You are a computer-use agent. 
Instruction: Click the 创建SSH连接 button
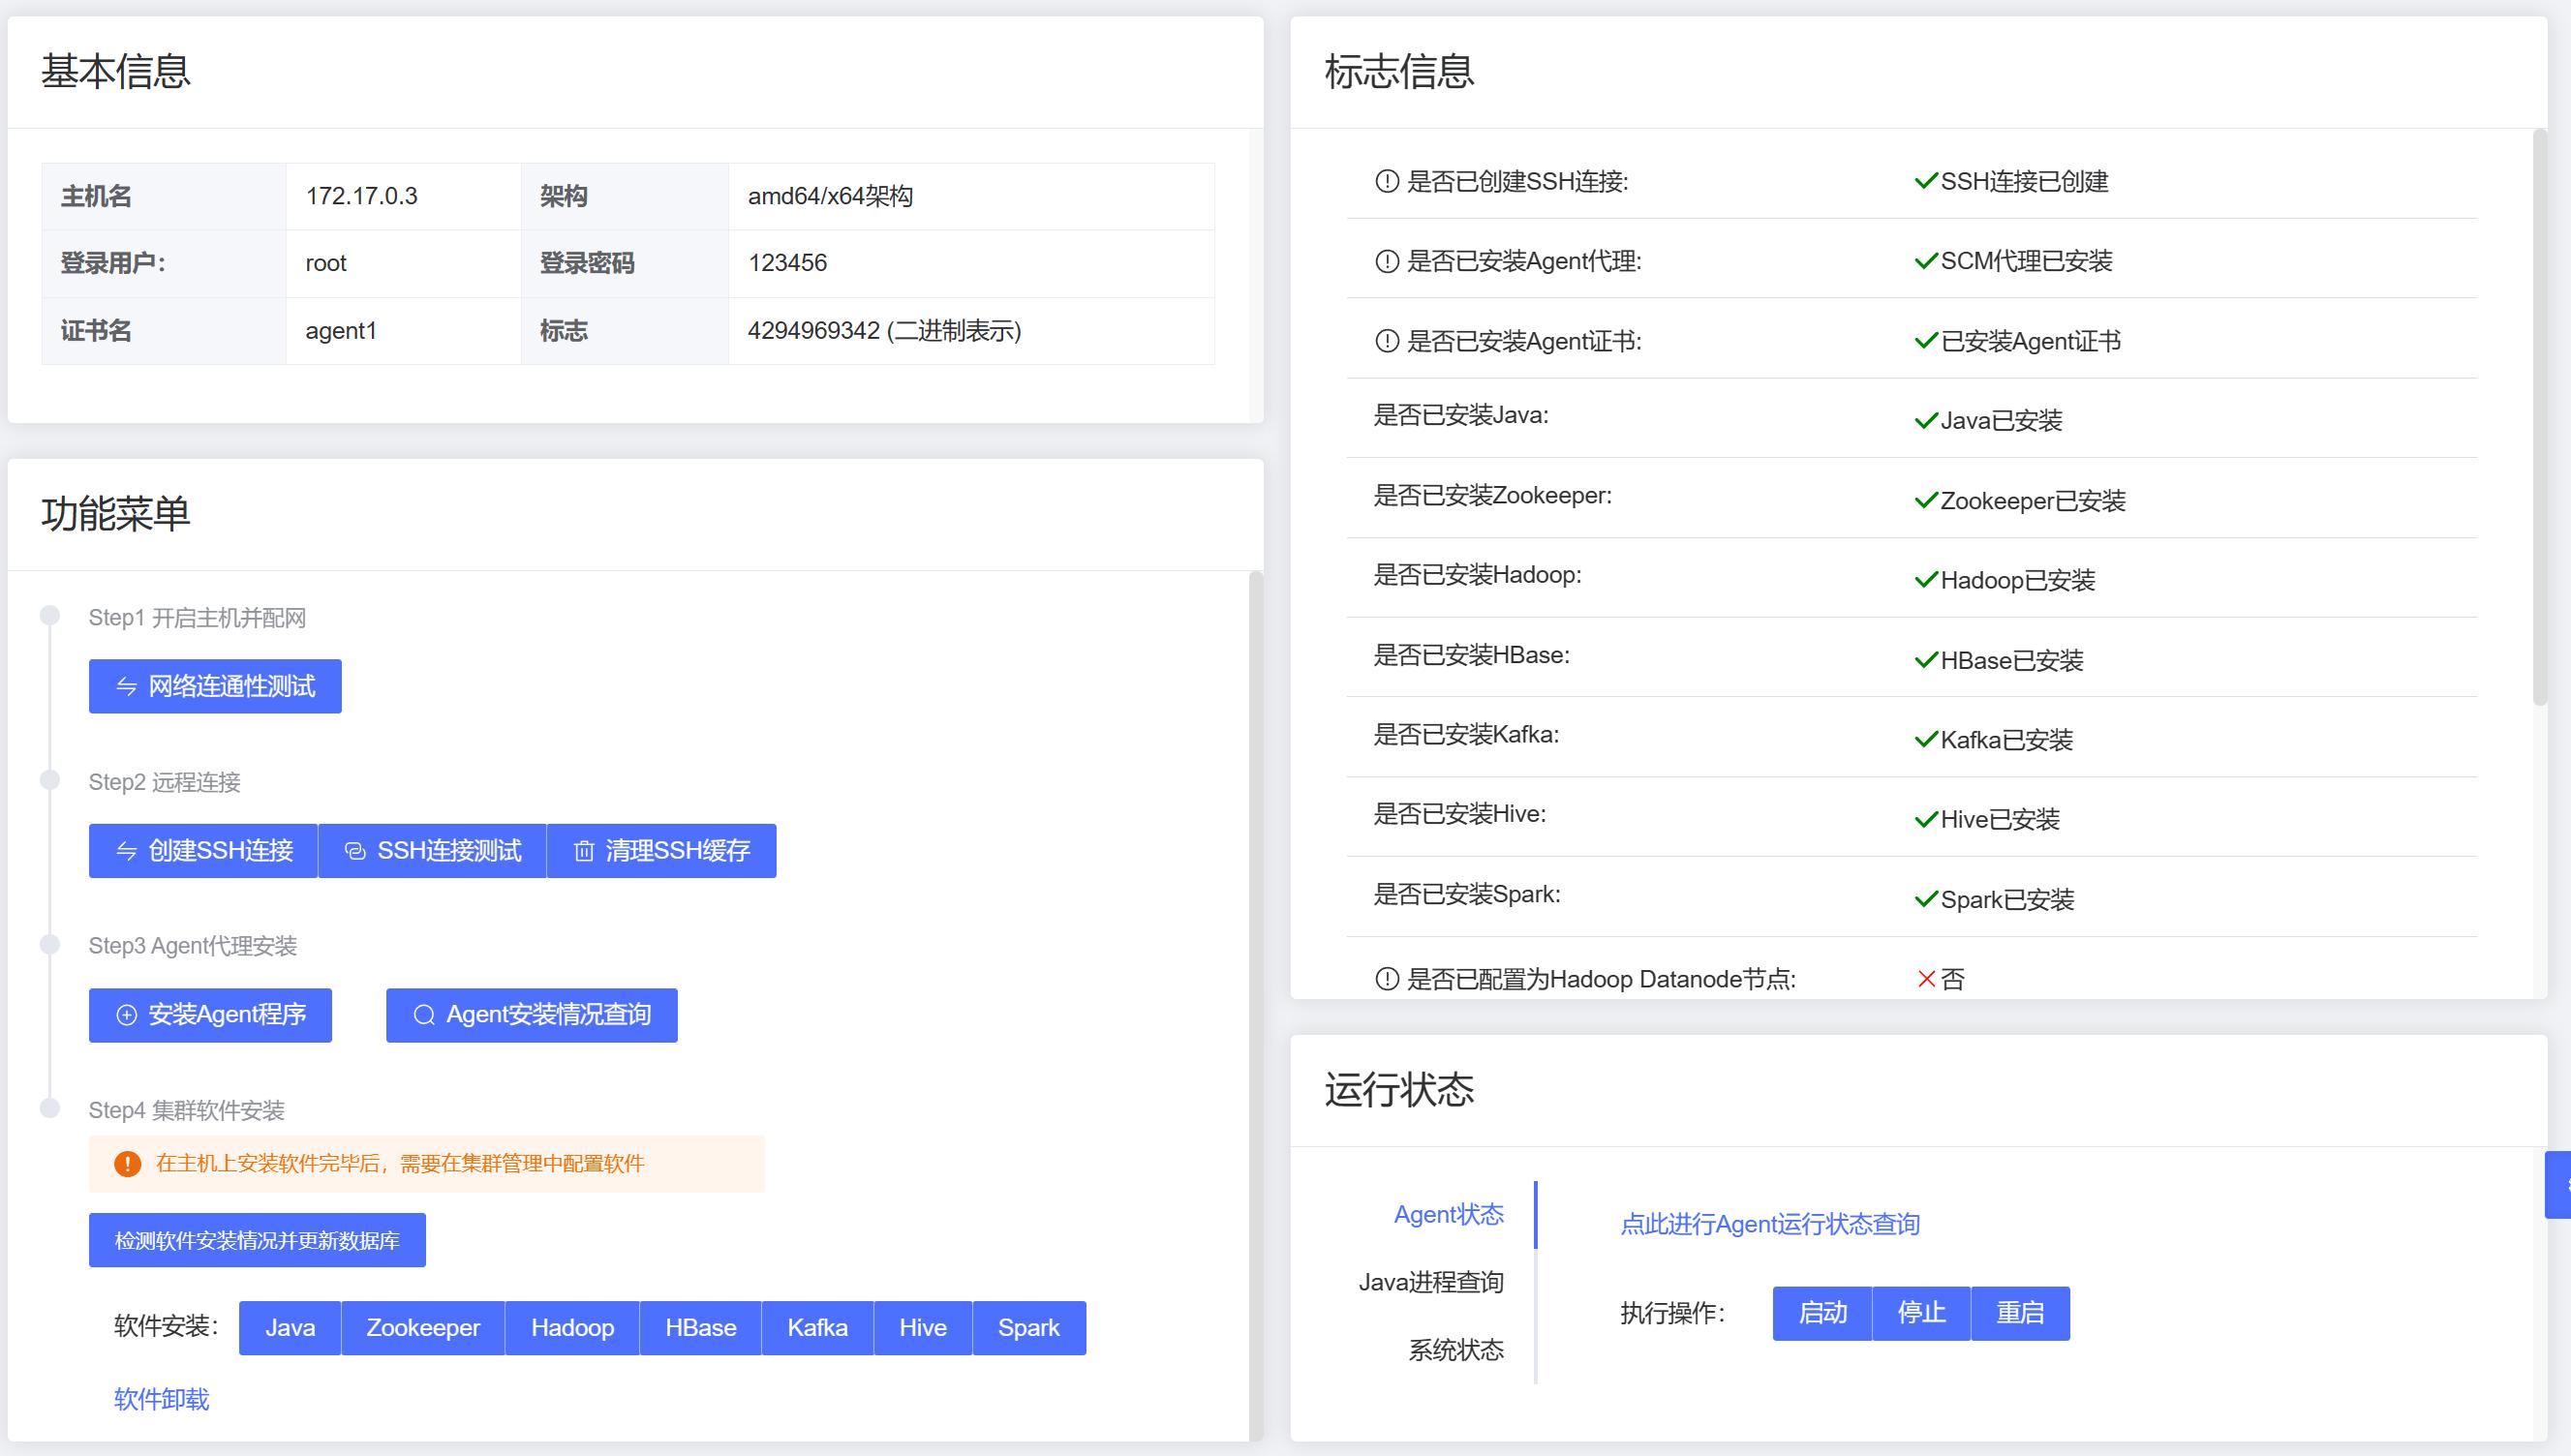pyautogui.click(x=203, y=851)
